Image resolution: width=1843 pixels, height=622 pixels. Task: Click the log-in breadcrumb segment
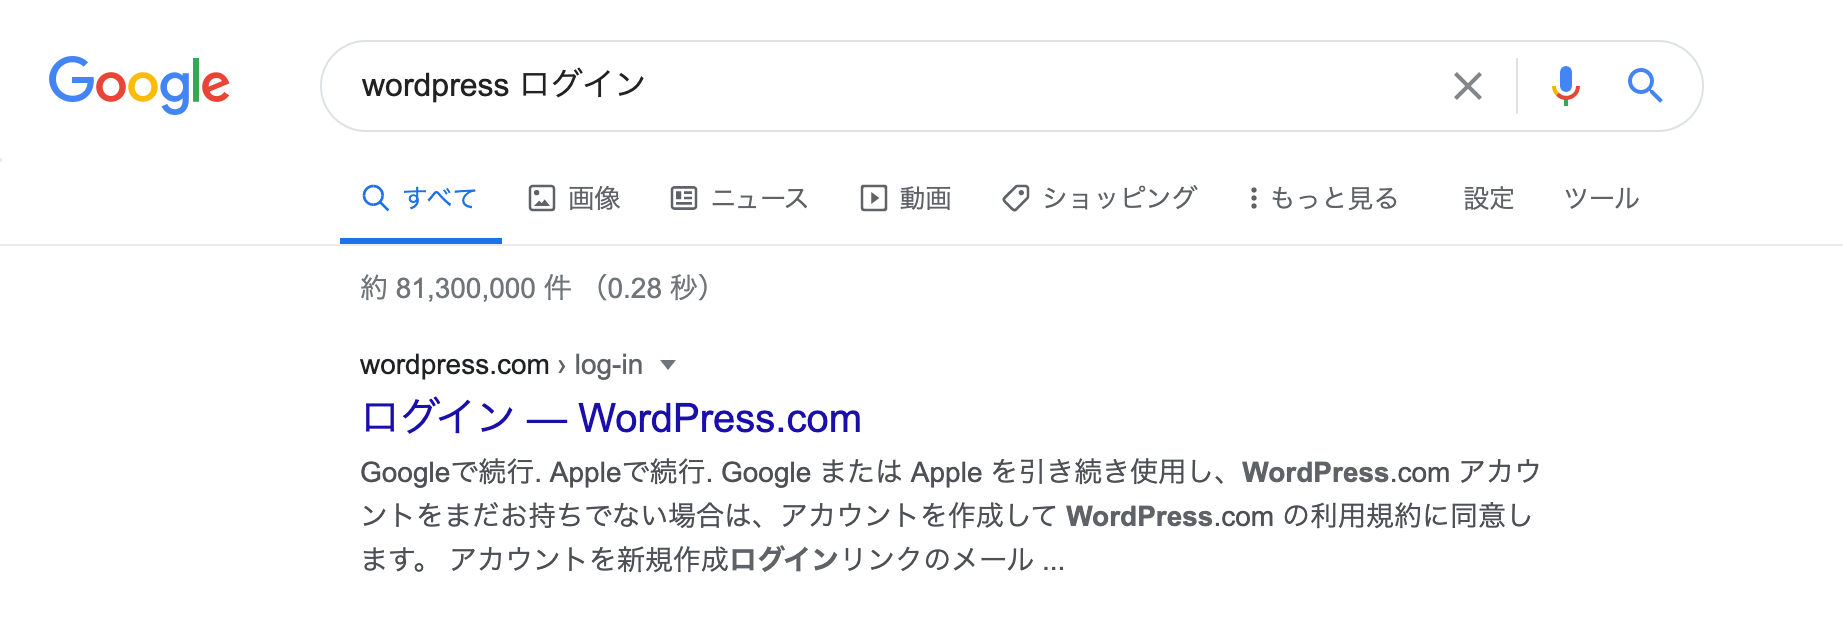pyautogui.click(x=608, y=365)
